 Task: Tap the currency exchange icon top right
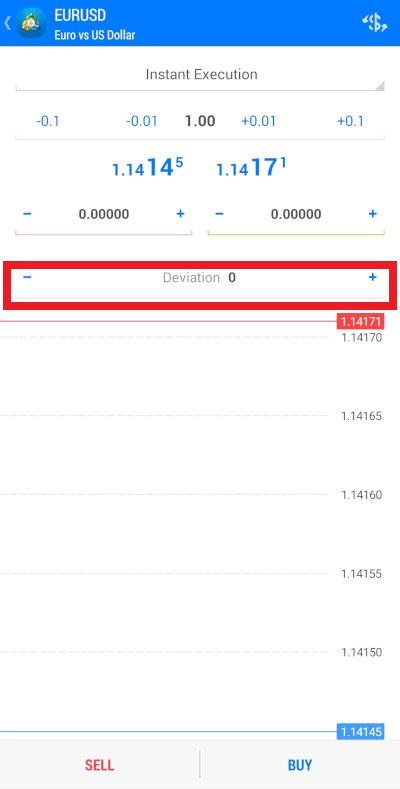pyautogui.click(x=374, y=23)
